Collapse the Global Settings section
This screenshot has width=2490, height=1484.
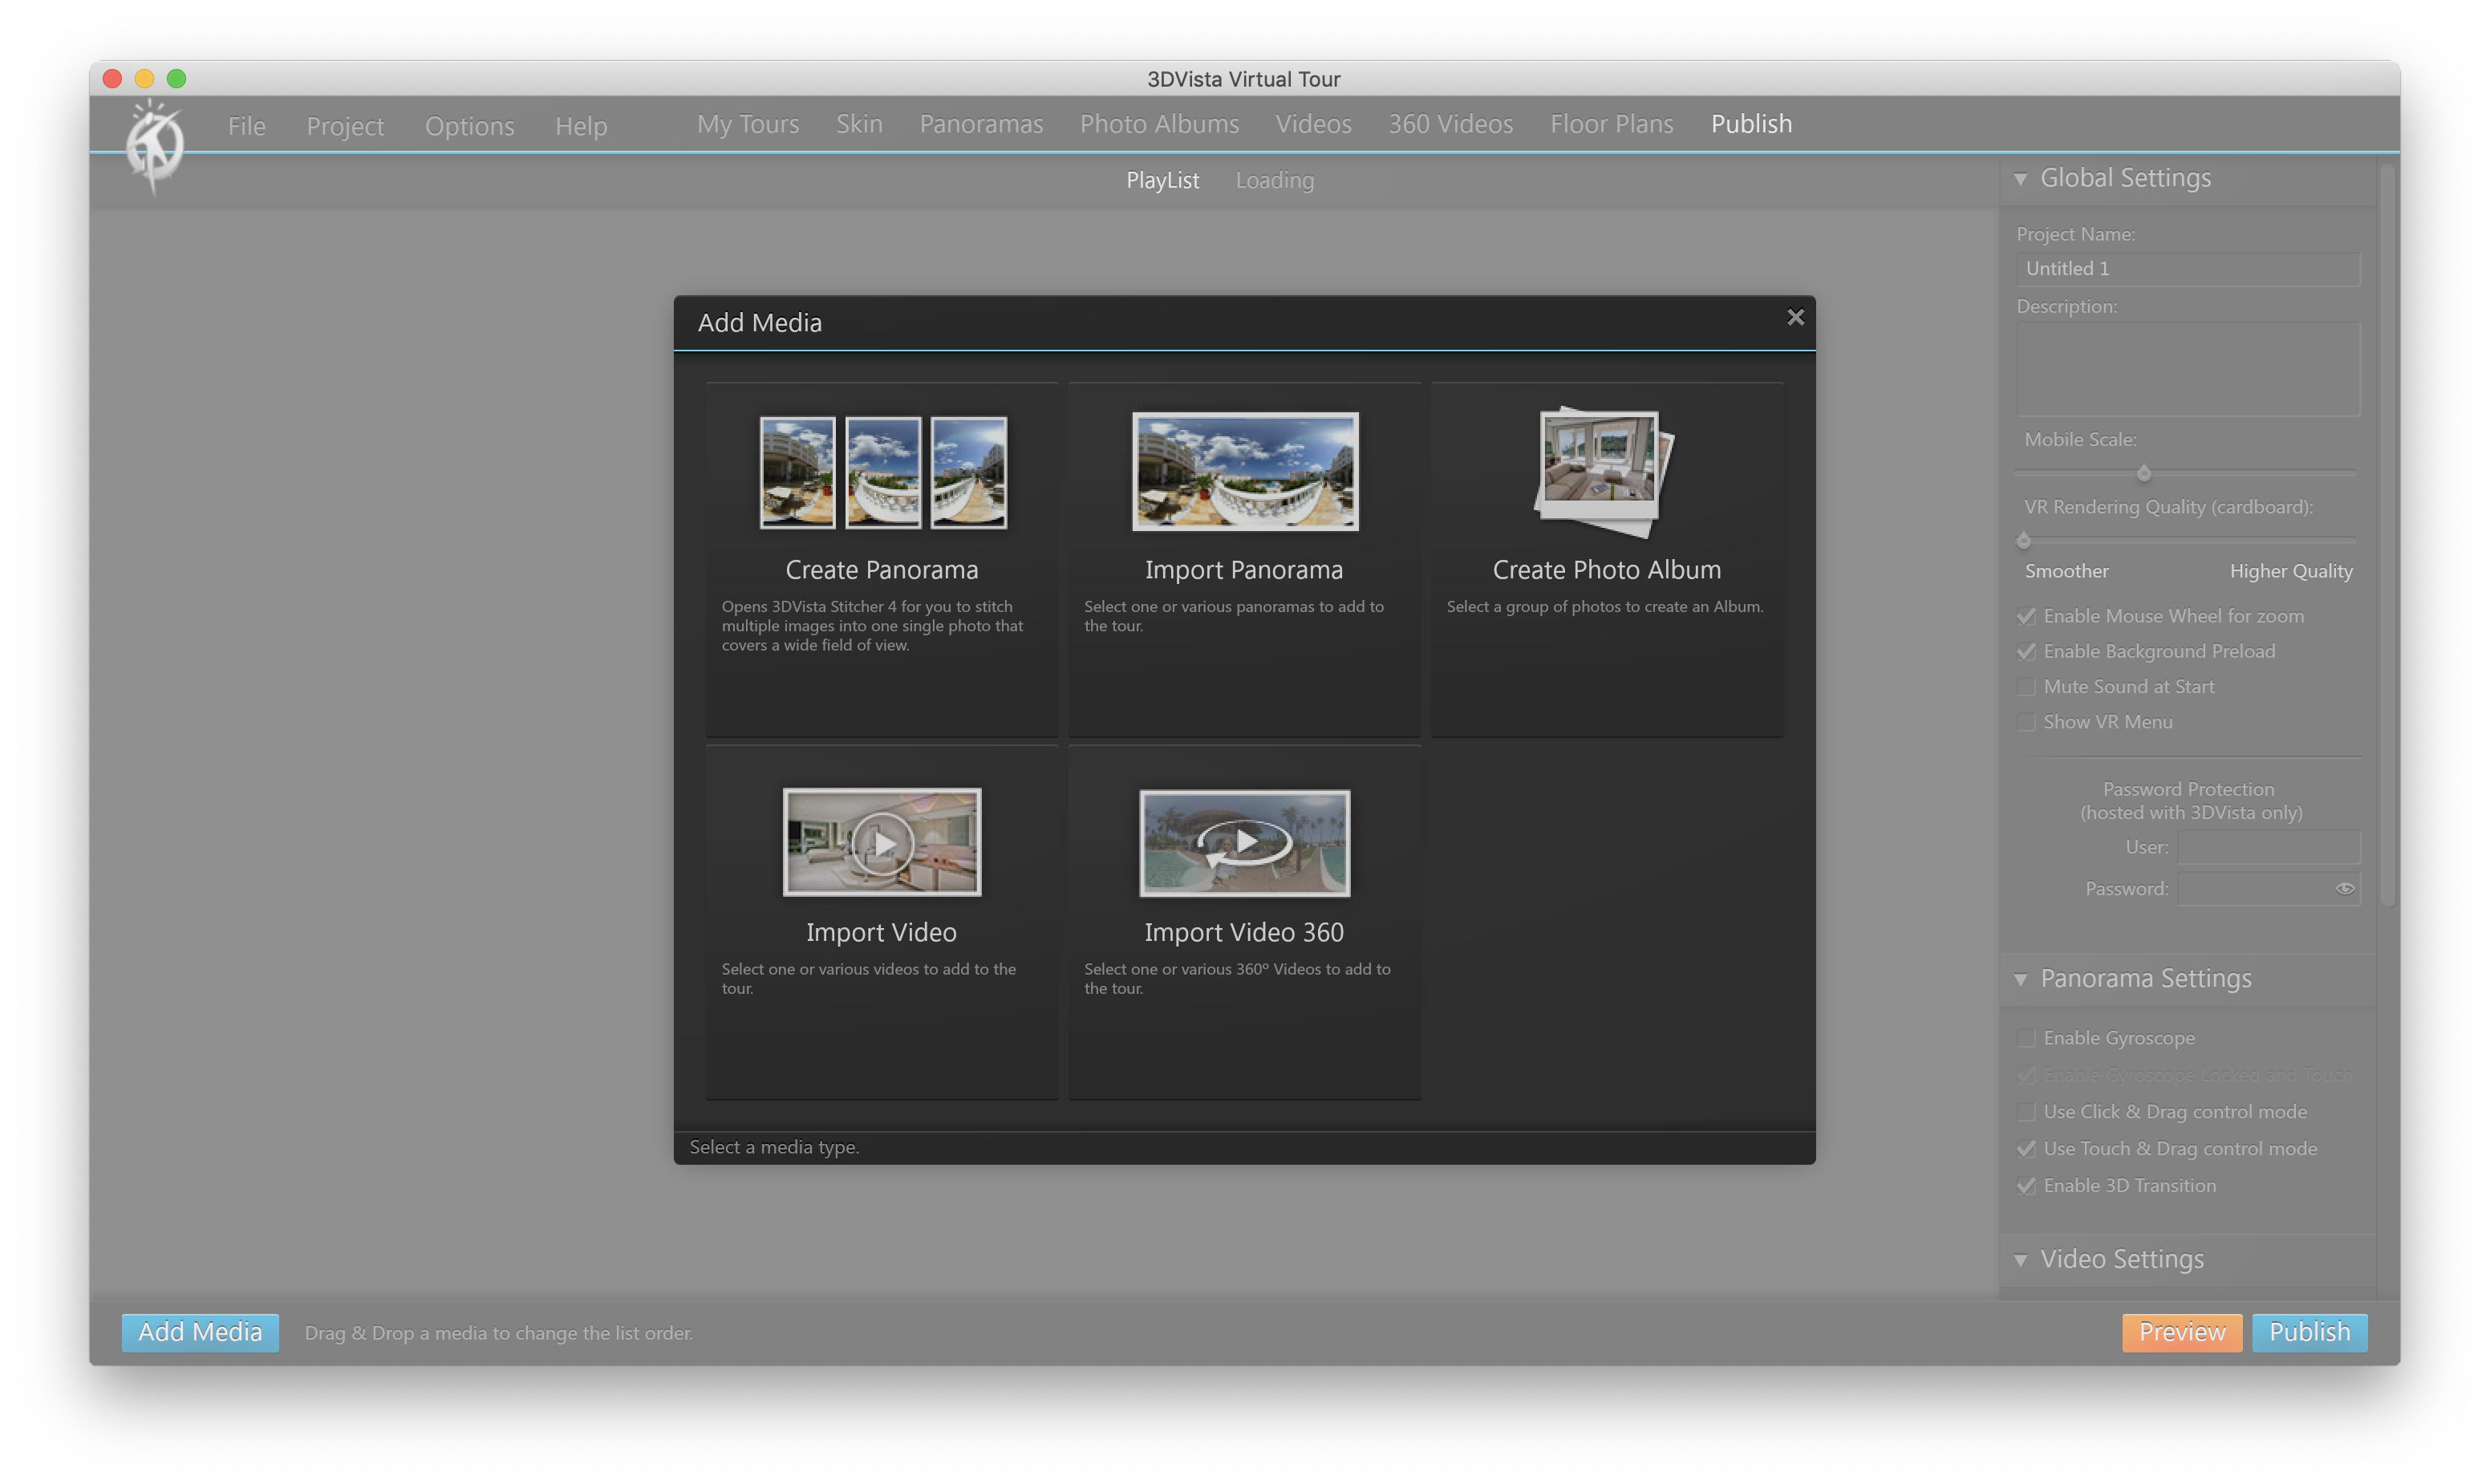[x=2021, y=177]
